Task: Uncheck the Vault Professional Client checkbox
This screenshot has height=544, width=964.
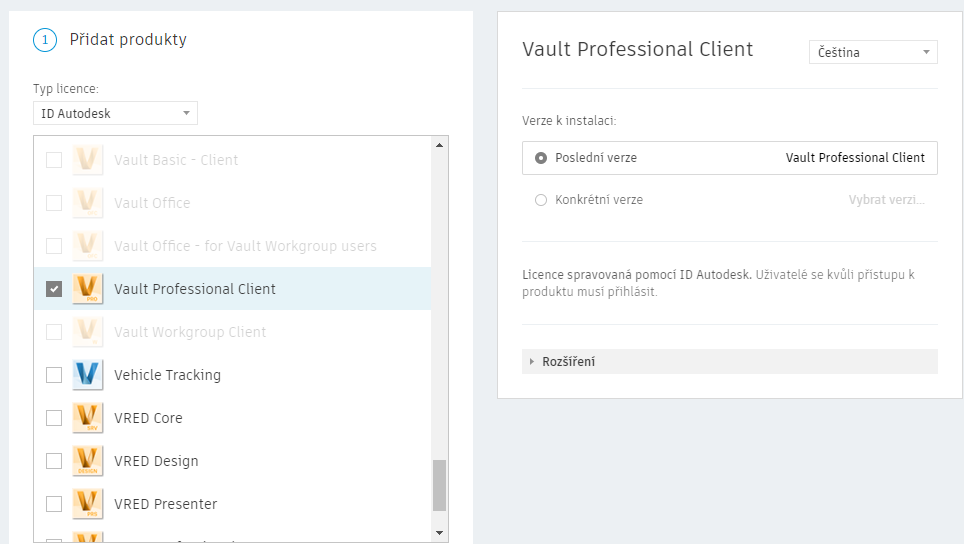Action: [x=54, y=289]
